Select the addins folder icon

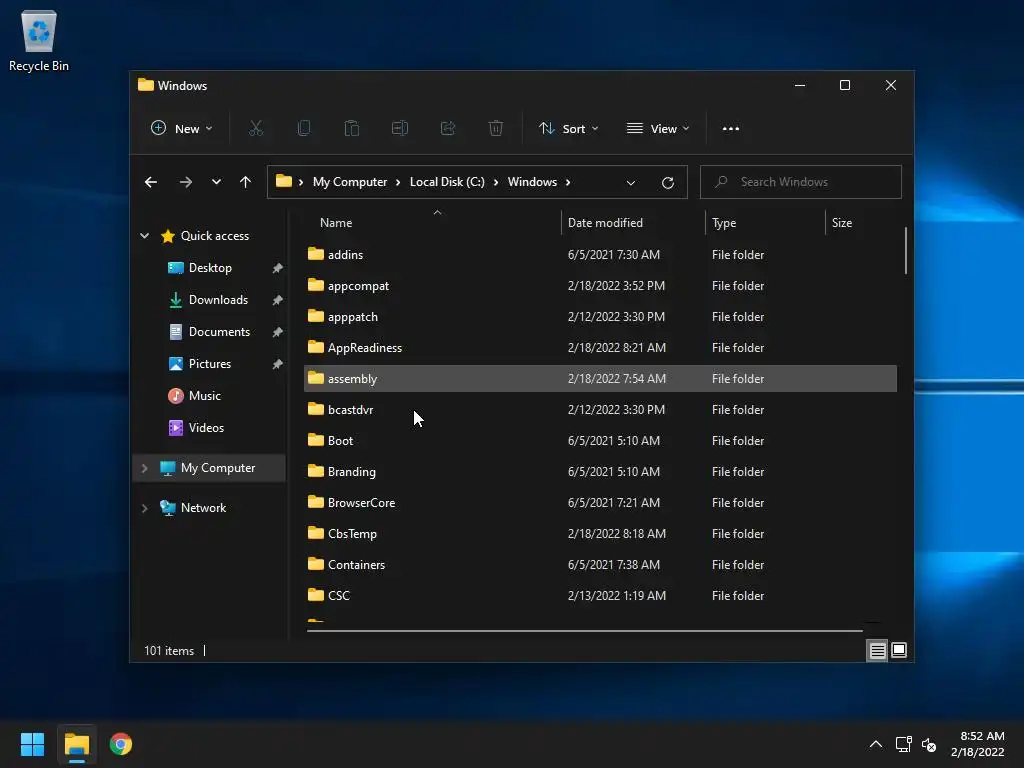[x=315, y=254]
